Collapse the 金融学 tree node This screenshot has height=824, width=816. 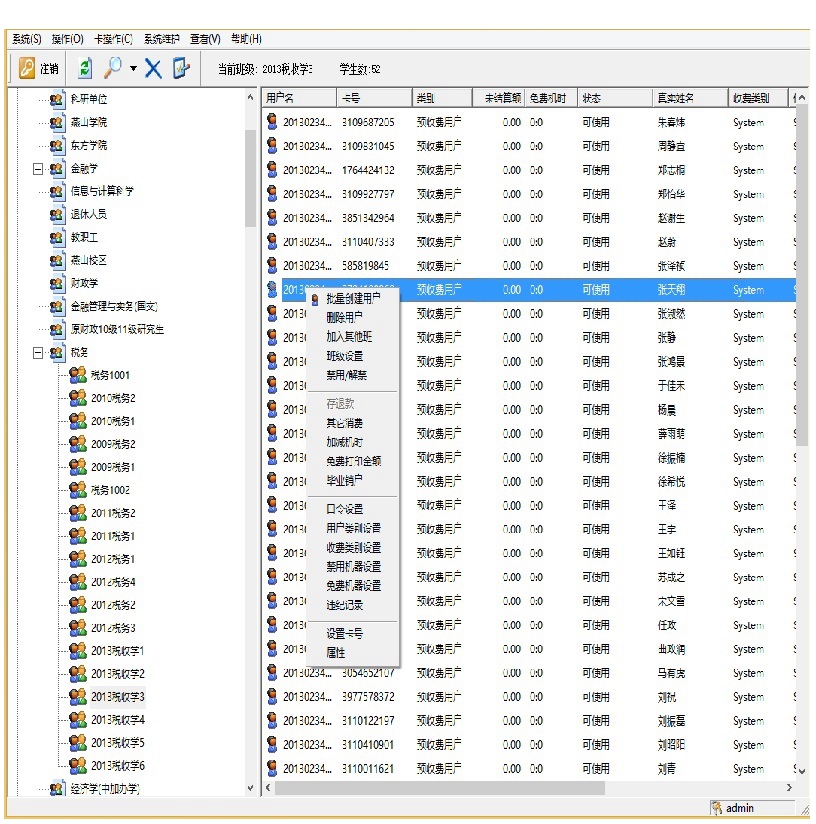(x=38, y=169)
